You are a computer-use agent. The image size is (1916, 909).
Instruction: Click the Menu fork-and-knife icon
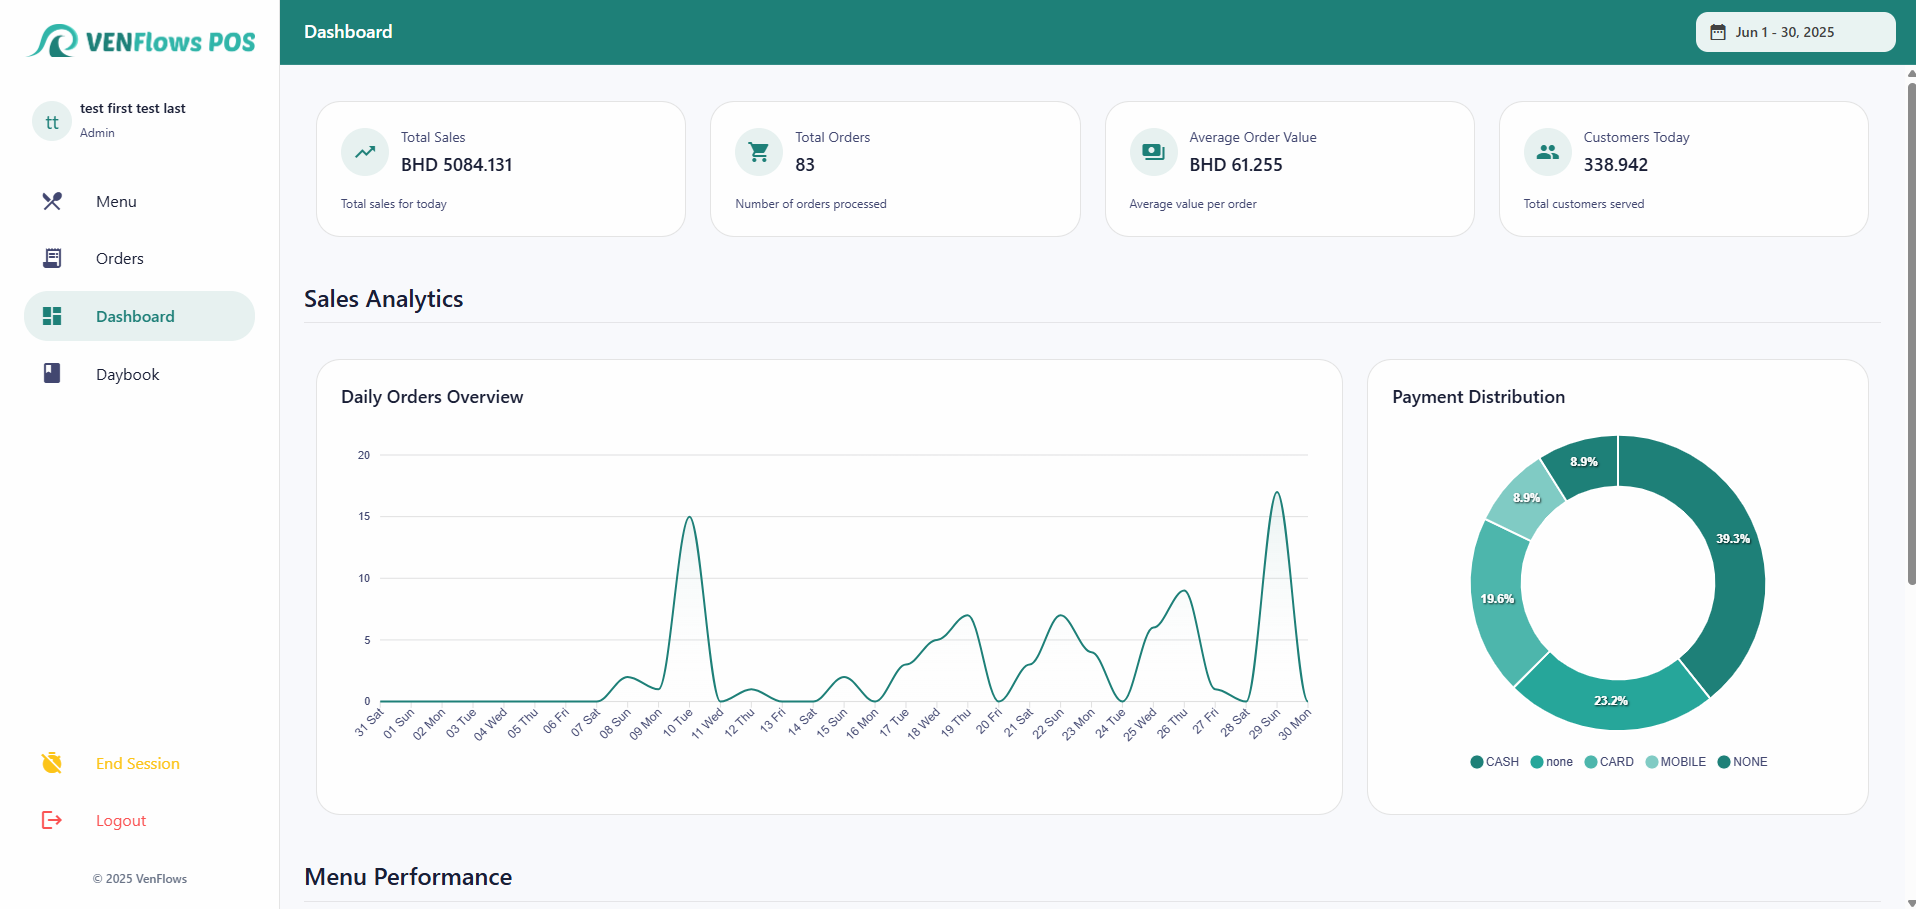coord(52,202)
